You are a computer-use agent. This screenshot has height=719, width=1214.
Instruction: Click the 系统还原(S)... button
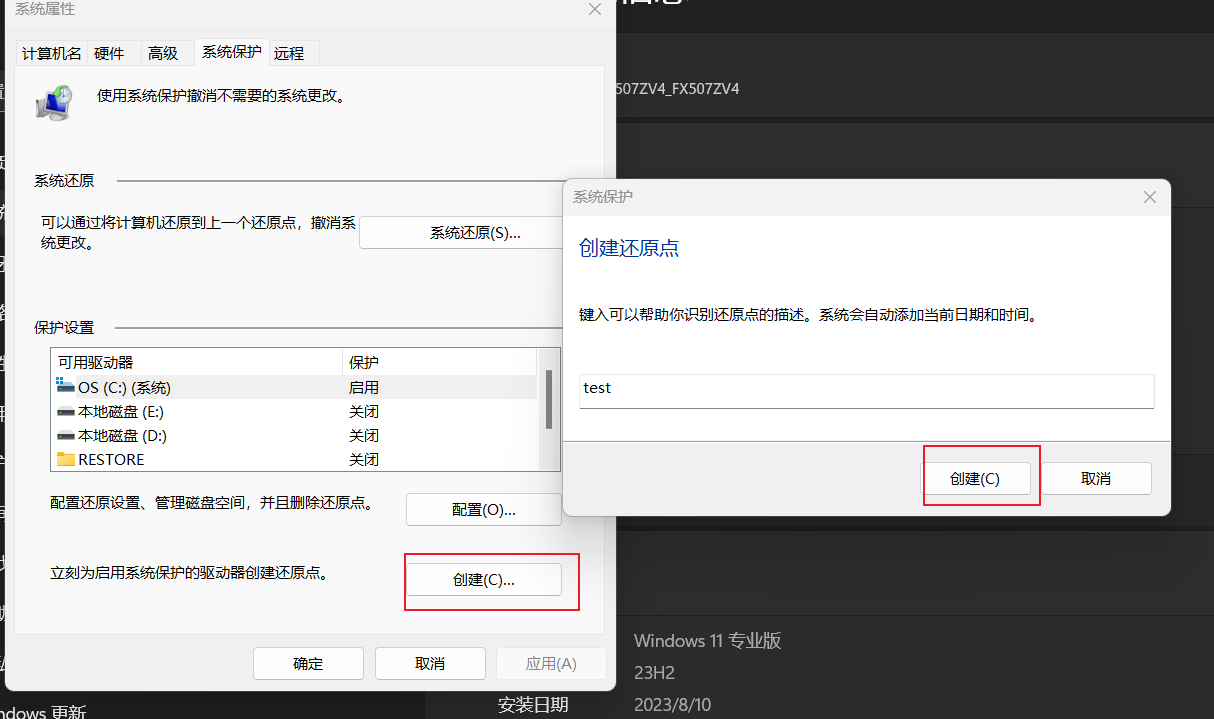(x=475, y=233)
